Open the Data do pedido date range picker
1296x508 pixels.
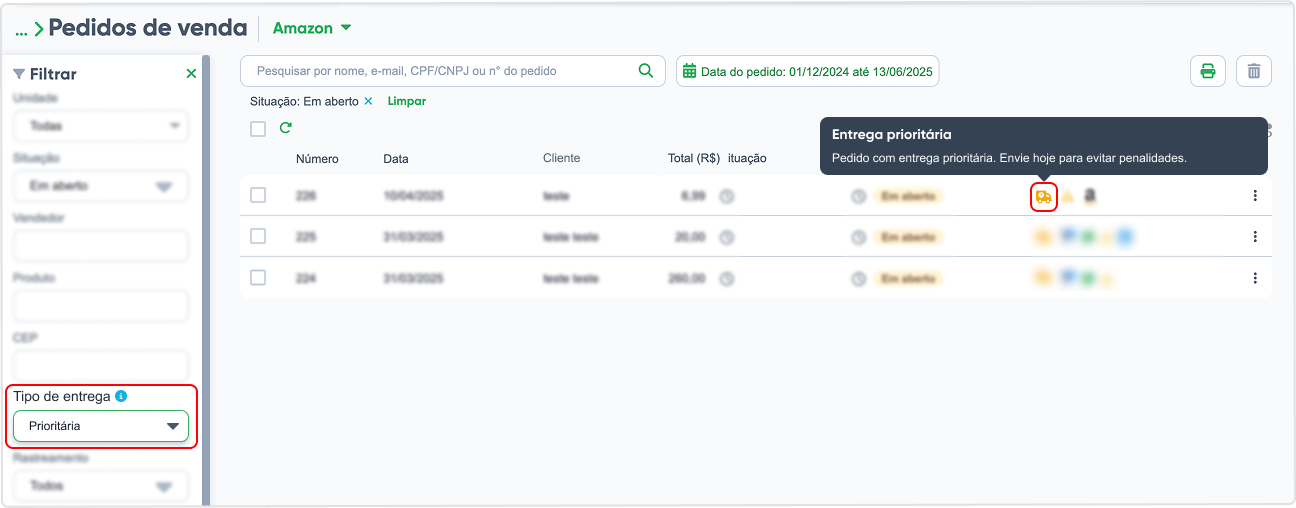pyautogui.click(x=808, y=71)
